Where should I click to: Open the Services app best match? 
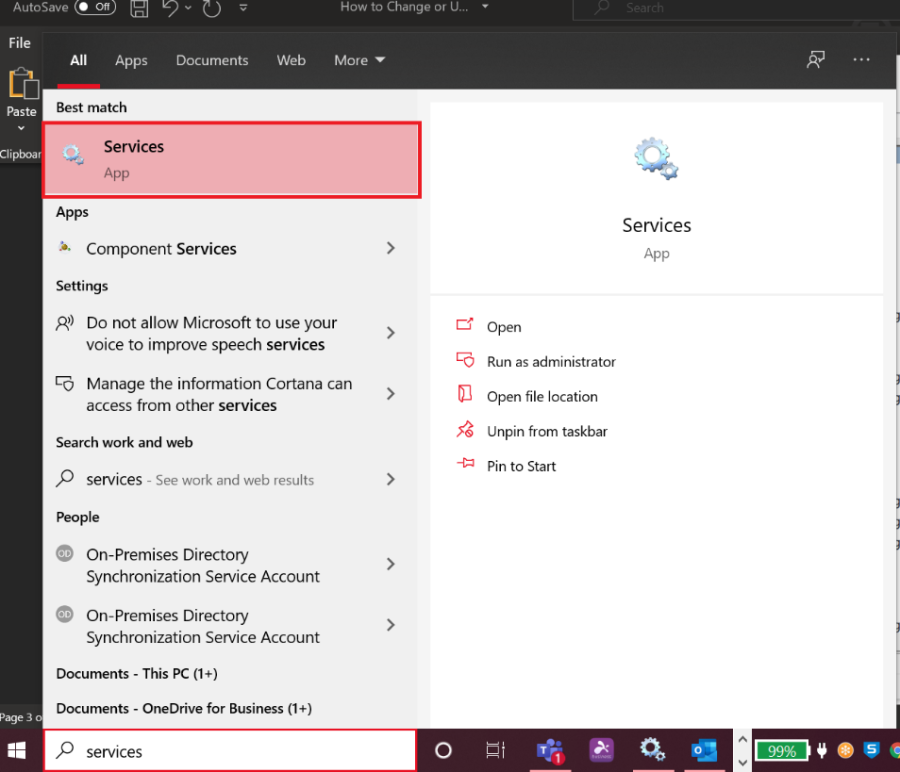click(x=232, y=160)
